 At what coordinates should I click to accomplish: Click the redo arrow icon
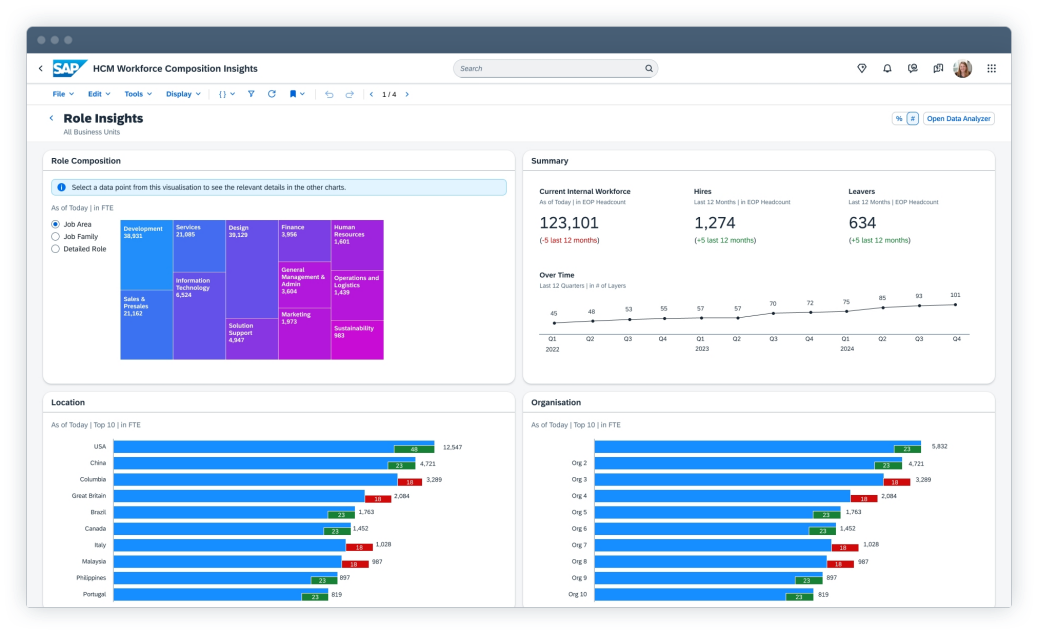(350, 94)
